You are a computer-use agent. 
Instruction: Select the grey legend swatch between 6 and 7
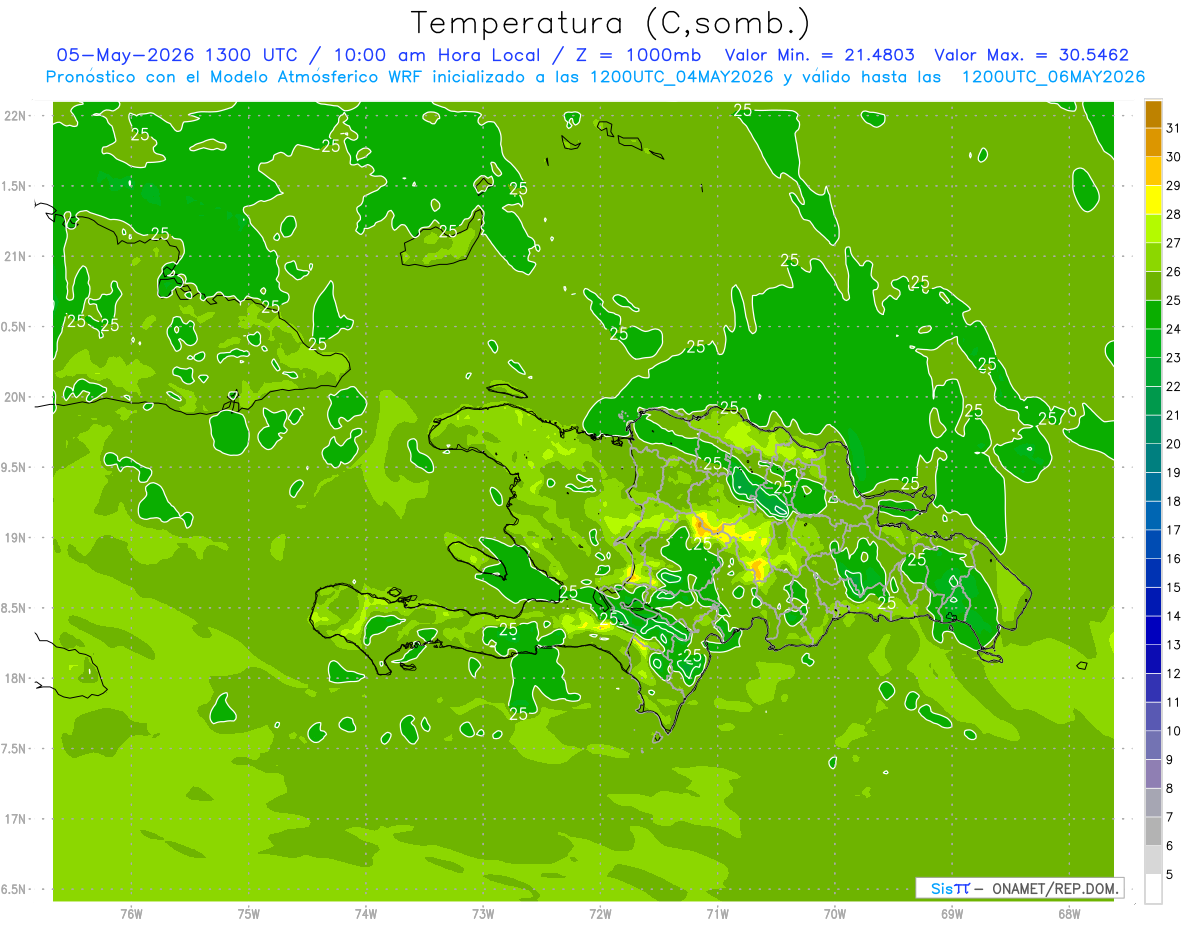(1153, 831)
